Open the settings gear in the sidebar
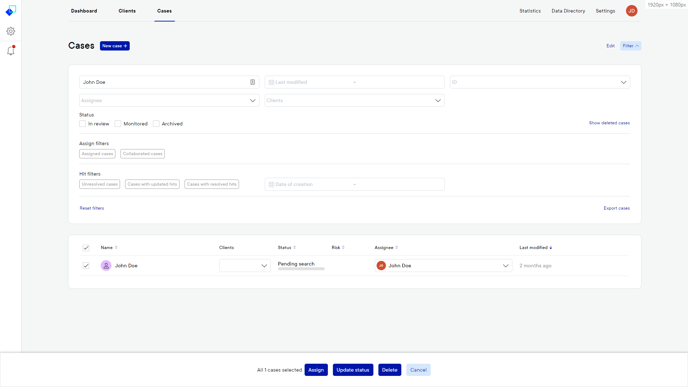Viewport: 688px width, 387px height. pyautogui.click(x=11, y=31)
